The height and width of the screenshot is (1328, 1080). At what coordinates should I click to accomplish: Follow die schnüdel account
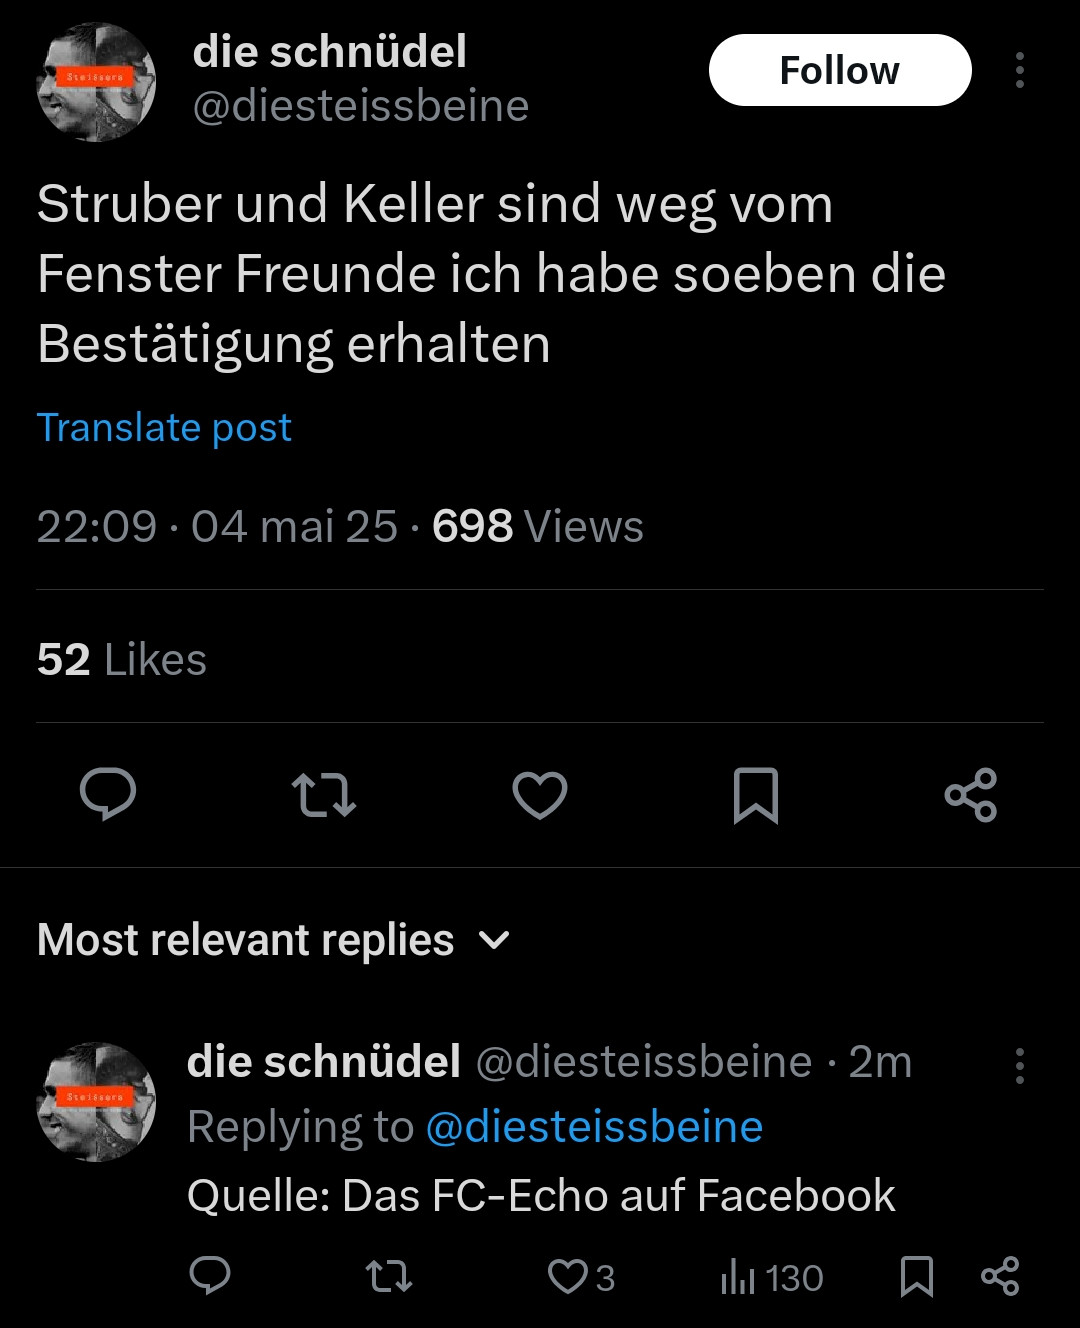(x=840, y=70)
